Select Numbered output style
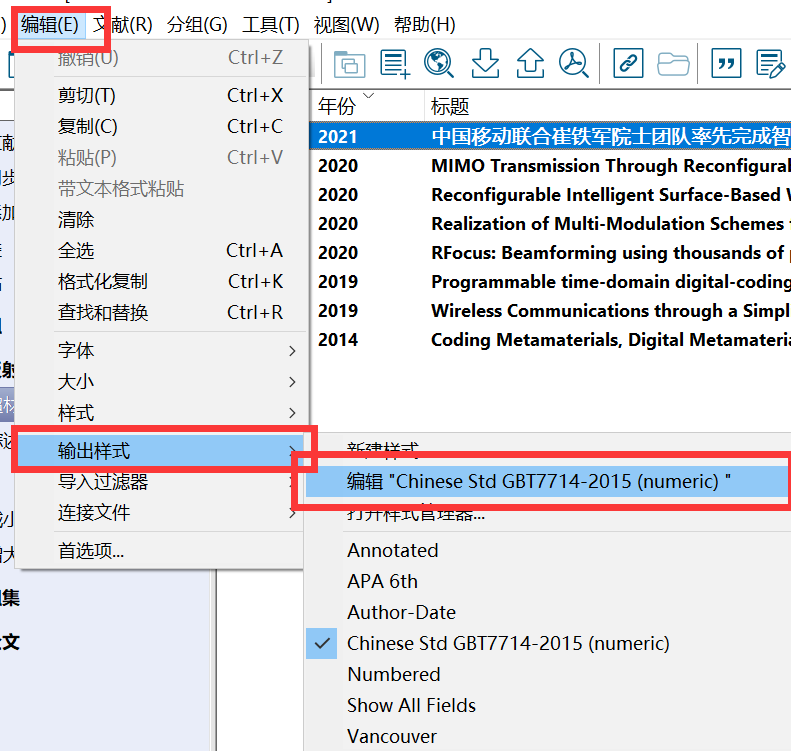 (x=548, y=674)
